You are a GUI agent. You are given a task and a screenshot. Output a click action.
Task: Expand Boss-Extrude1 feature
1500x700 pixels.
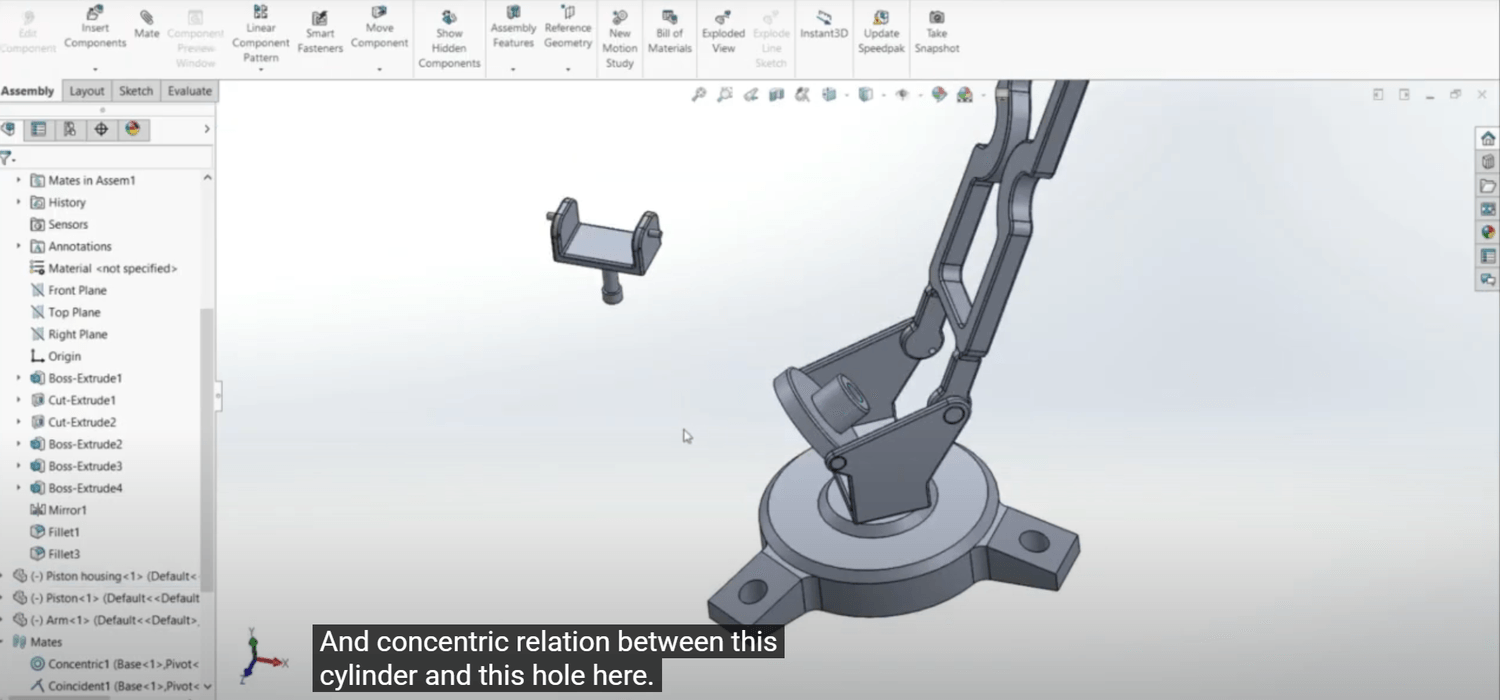point(18,378)
